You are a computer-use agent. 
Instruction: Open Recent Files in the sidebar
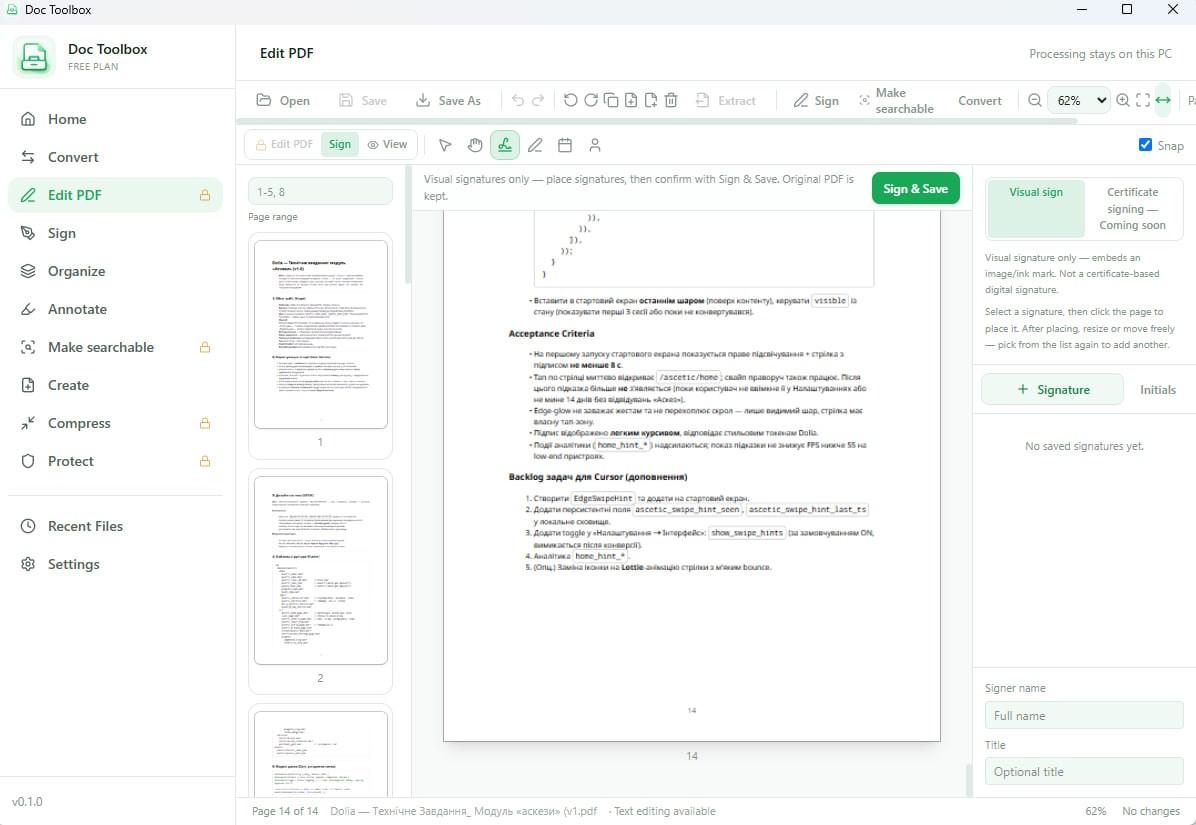pyautogui.click(x=115, y=526)
